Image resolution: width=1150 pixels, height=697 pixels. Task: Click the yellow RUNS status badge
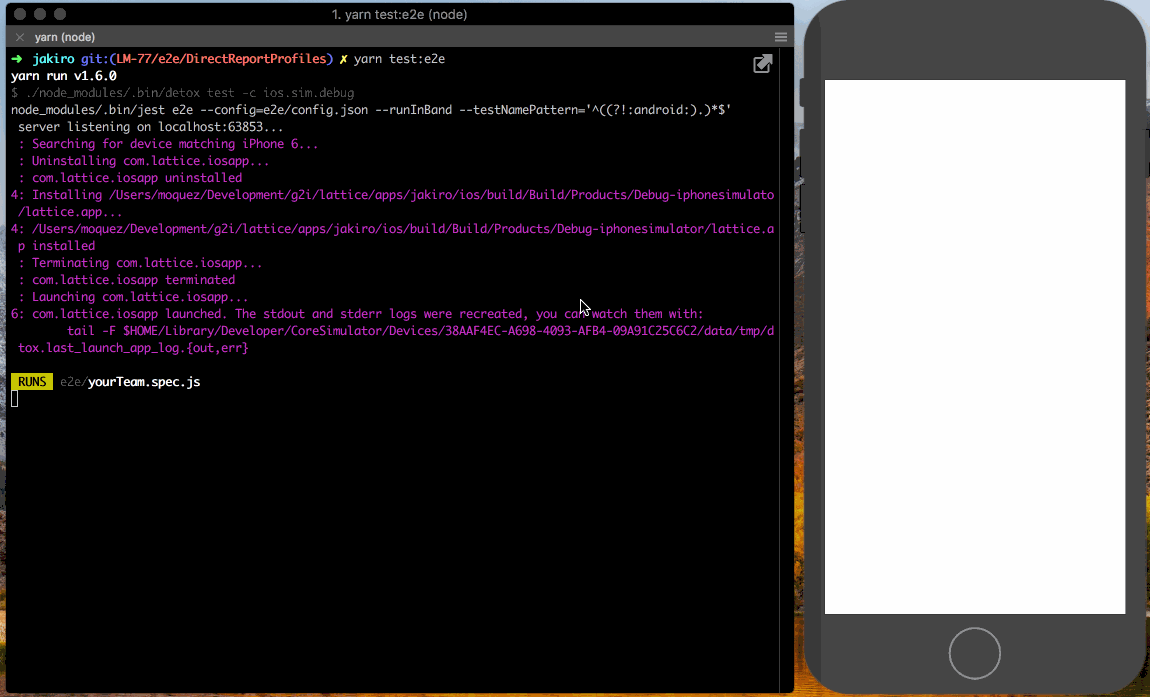click(x=32, y=382)
